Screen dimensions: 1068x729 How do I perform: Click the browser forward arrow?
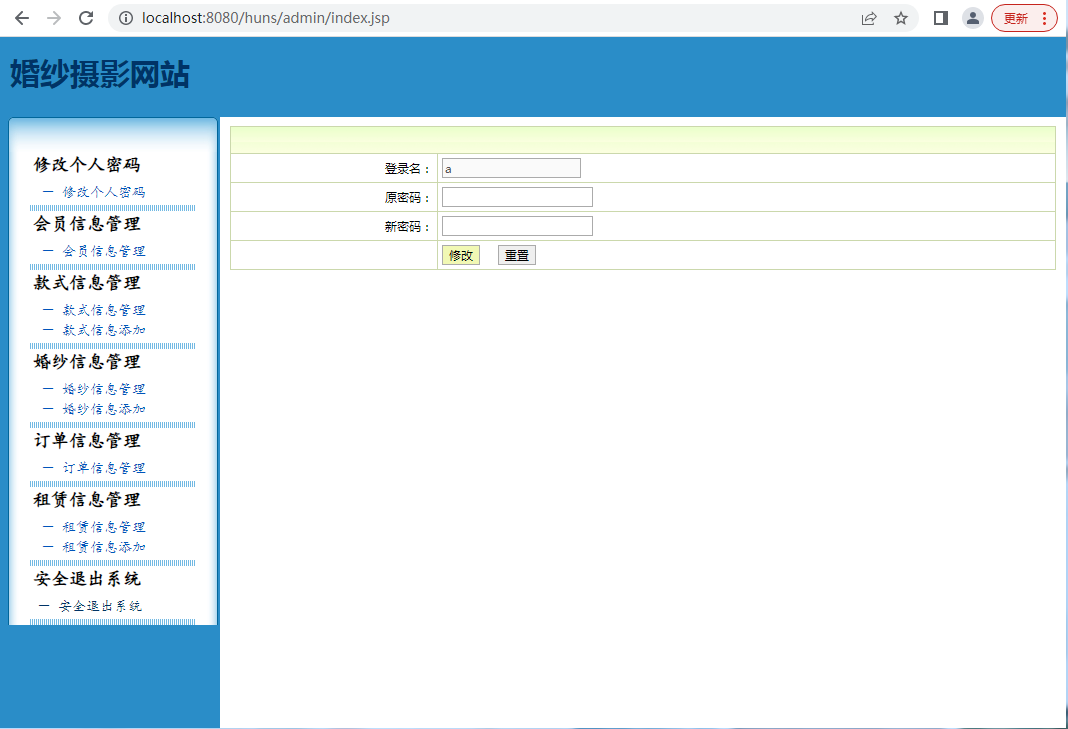pos(54,18)
